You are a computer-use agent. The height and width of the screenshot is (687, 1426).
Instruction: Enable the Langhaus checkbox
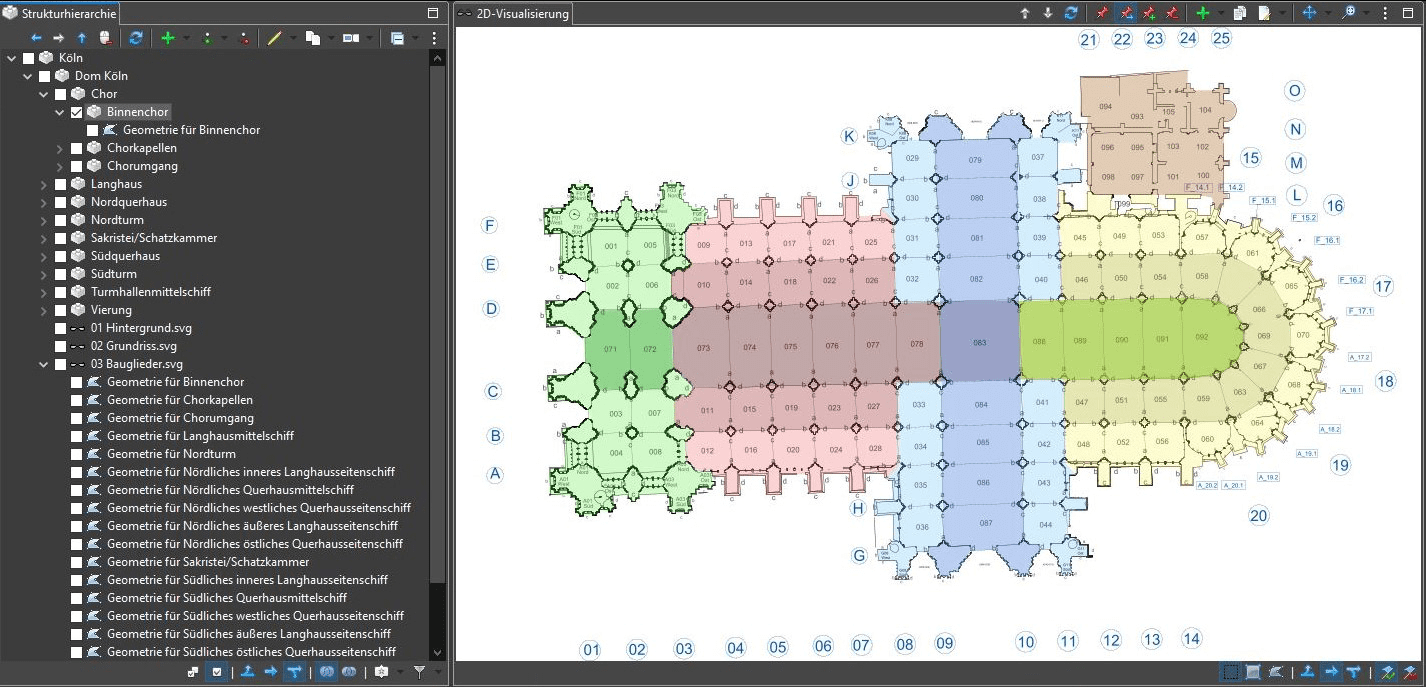pyautogui.click(x=61, y=184)
